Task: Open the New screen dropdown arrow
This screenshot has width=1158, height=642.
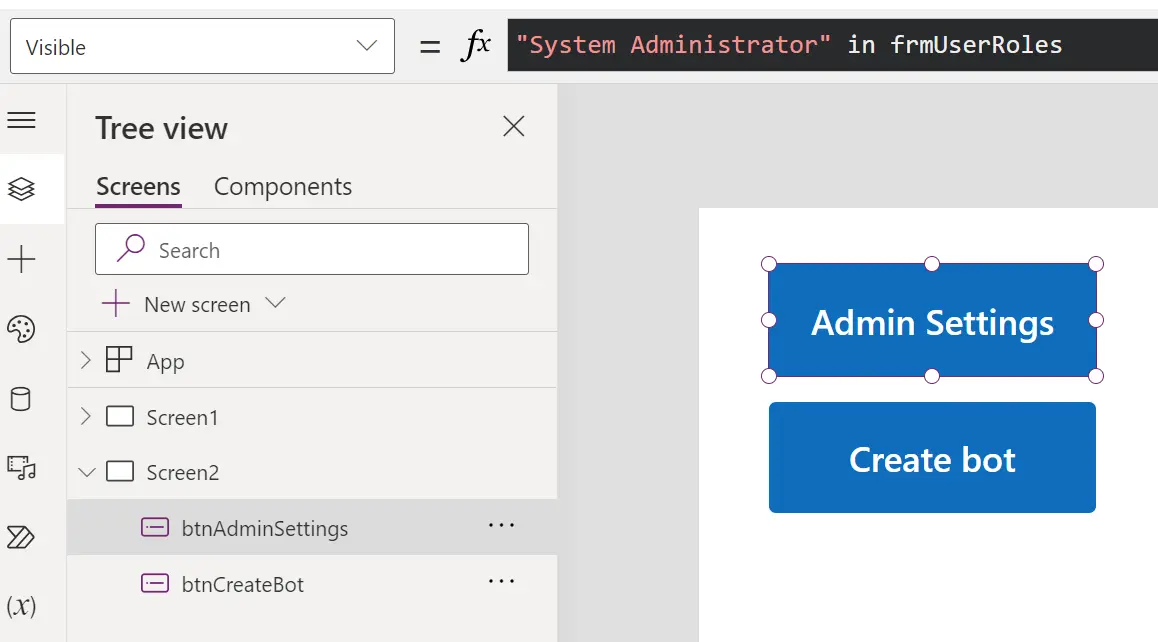Action: [x=275, y=304]
